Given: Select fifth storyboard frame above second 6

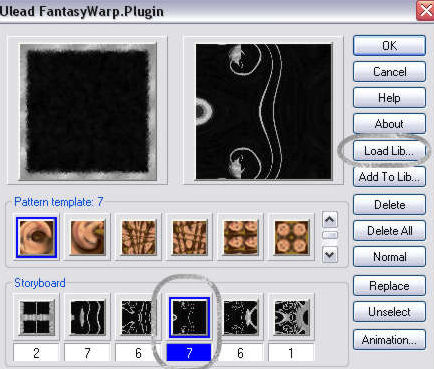Looking at the screenshot, I should (x=240, y=318).
